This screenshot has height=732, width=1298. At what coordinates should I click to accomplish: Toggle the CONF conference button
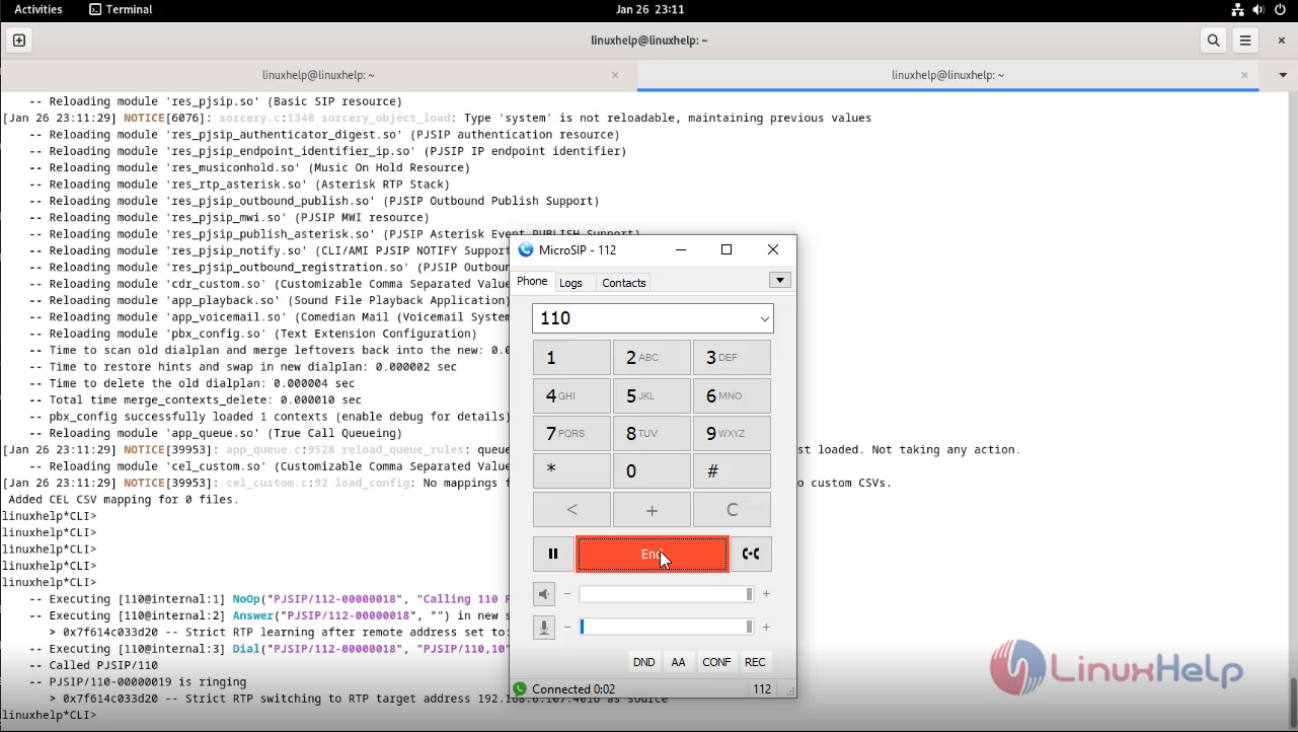716,662
